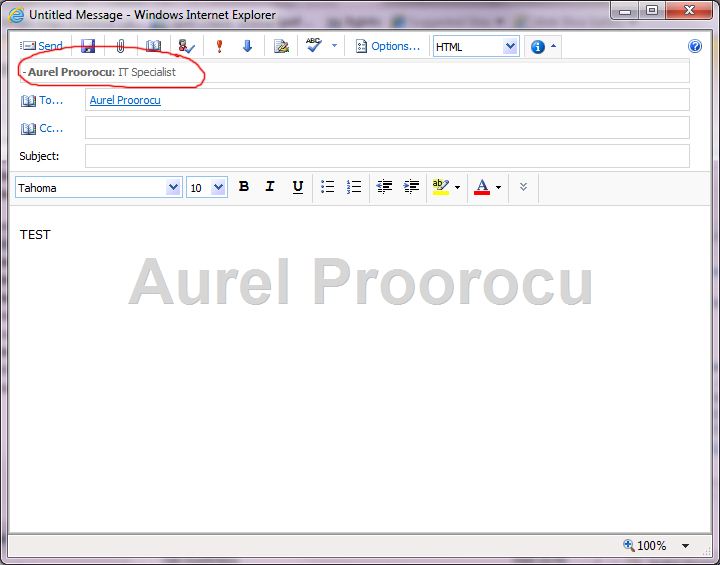Open recipient Aurel Proorocu link
Viewport: 720px width, 565px height.
125,100
